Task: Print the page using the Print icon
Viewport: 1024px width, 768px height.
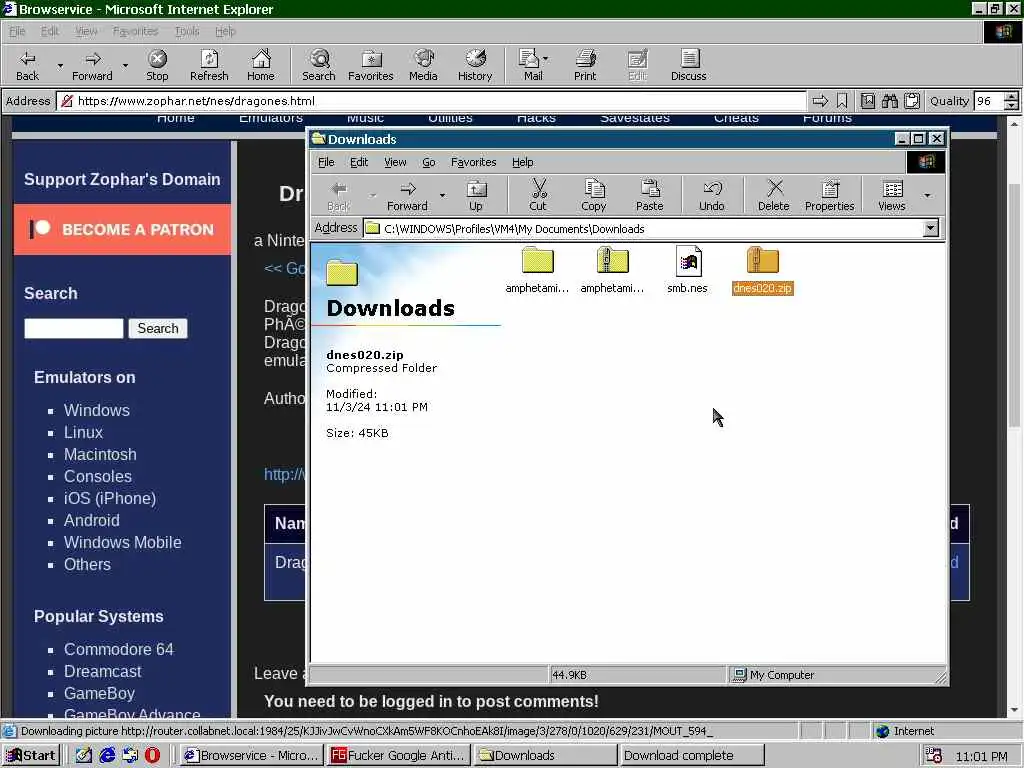Action: [585, 65]
